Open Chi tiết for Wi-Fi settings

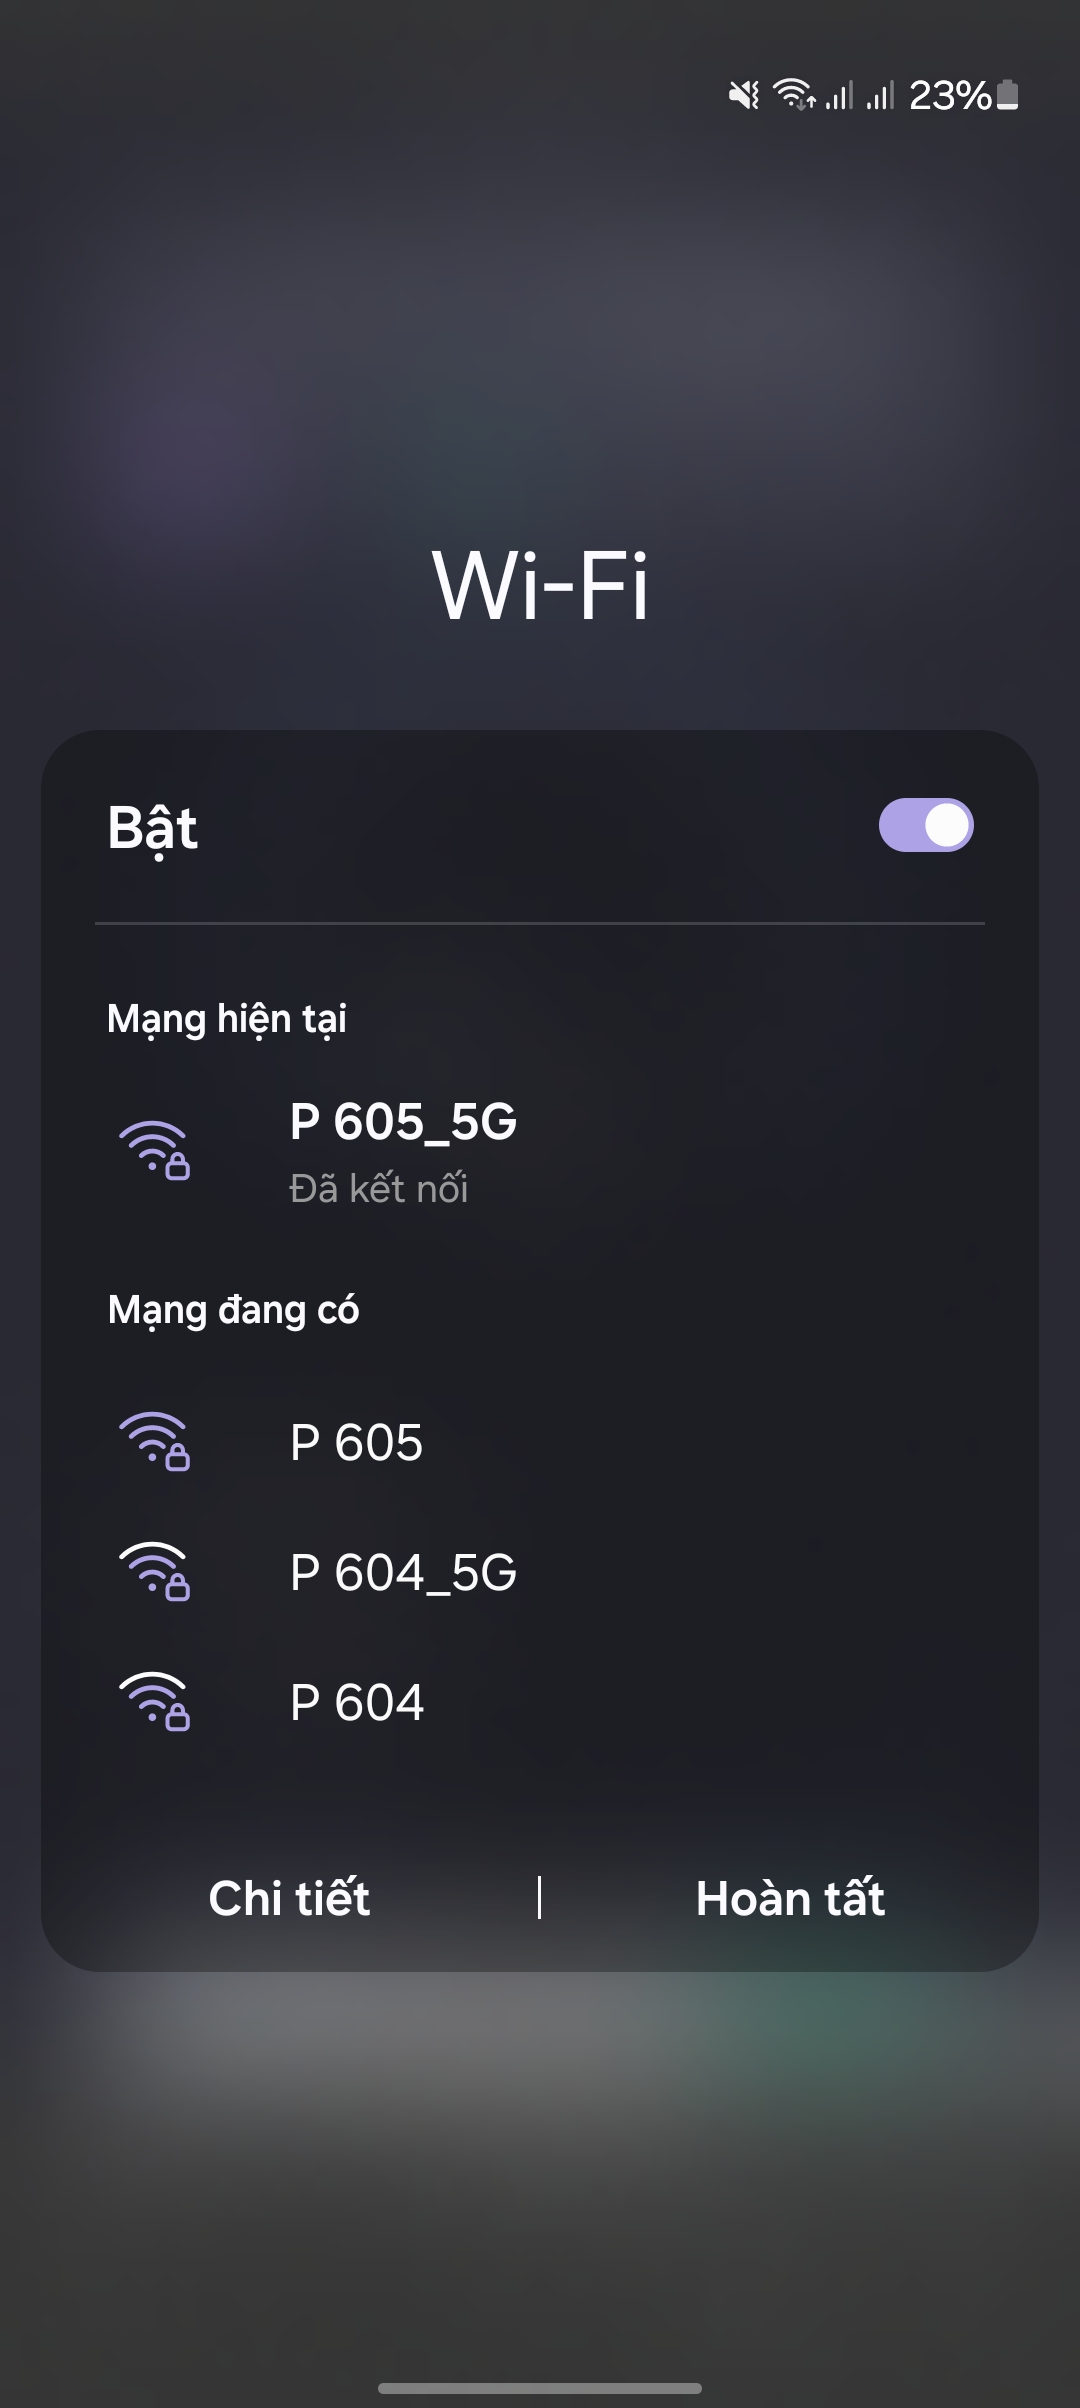click(x=289, y=1898)
